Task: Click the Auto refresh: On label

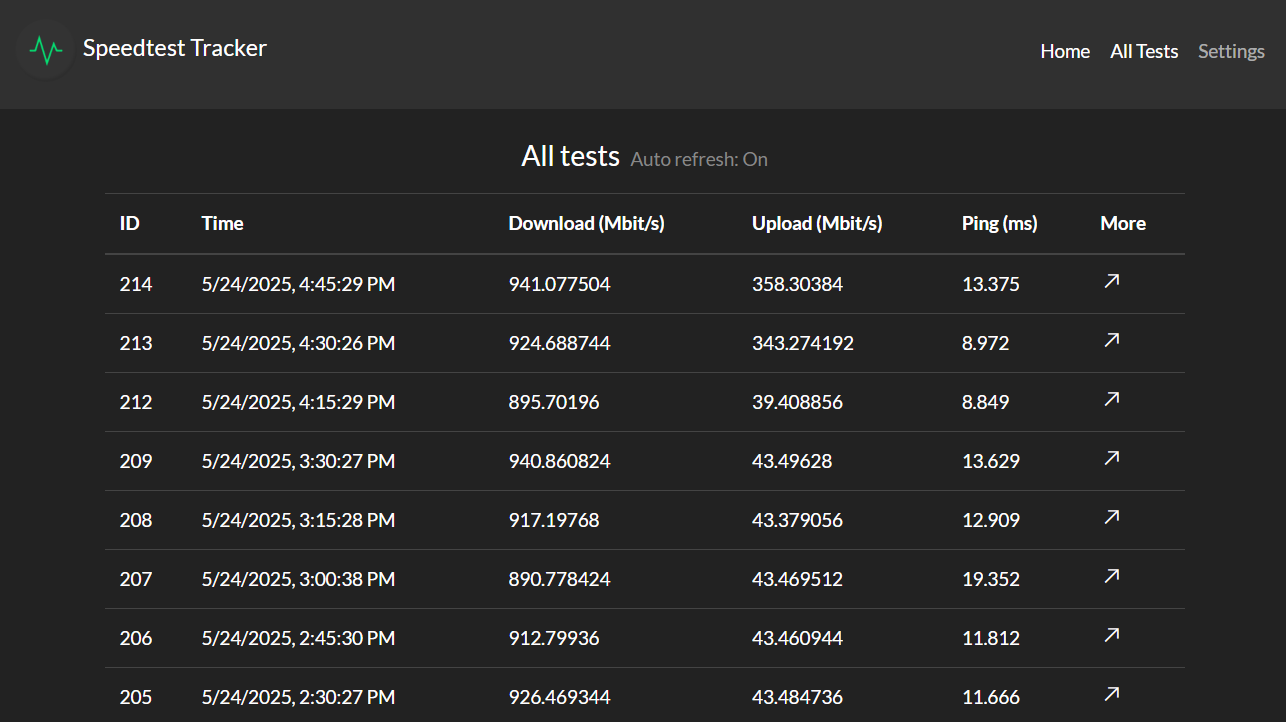Action: [x=699, y=159]
